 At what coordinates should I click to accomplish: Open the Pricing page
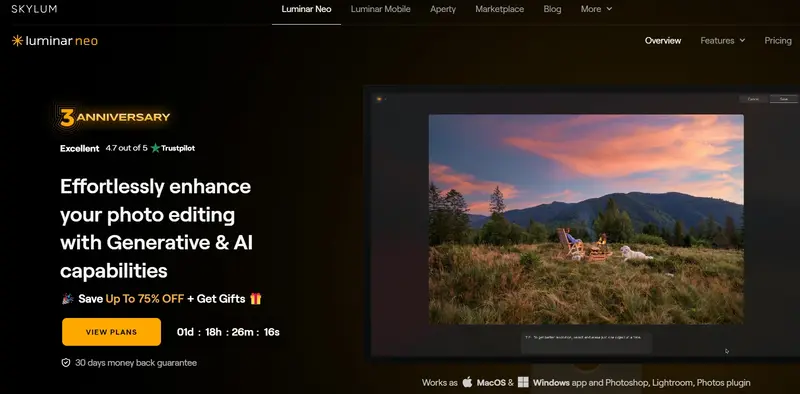[x=778, y=41]
